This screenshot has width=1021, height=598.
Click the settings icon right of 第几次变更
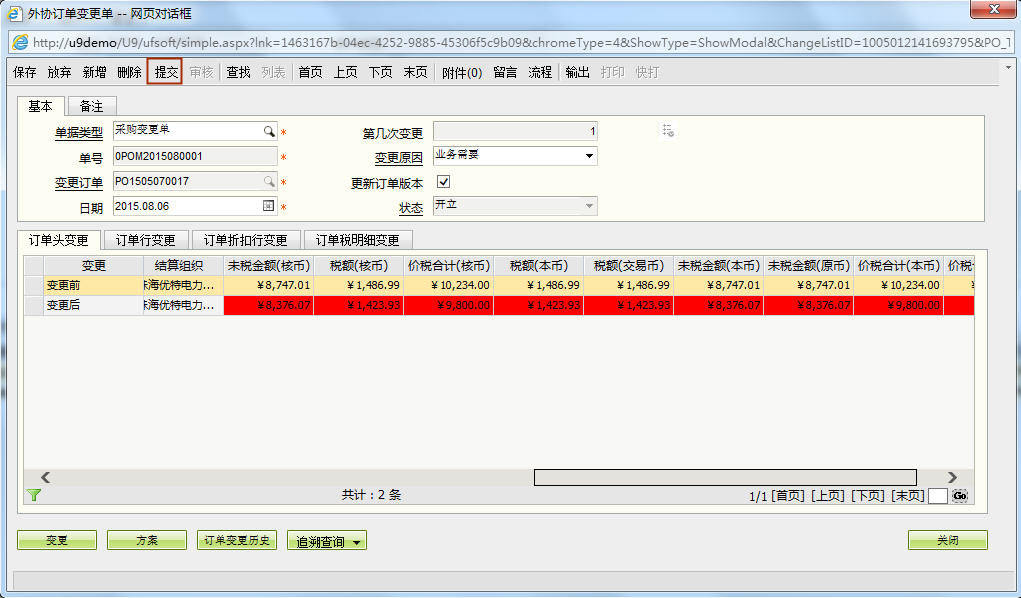coord(668,131)
